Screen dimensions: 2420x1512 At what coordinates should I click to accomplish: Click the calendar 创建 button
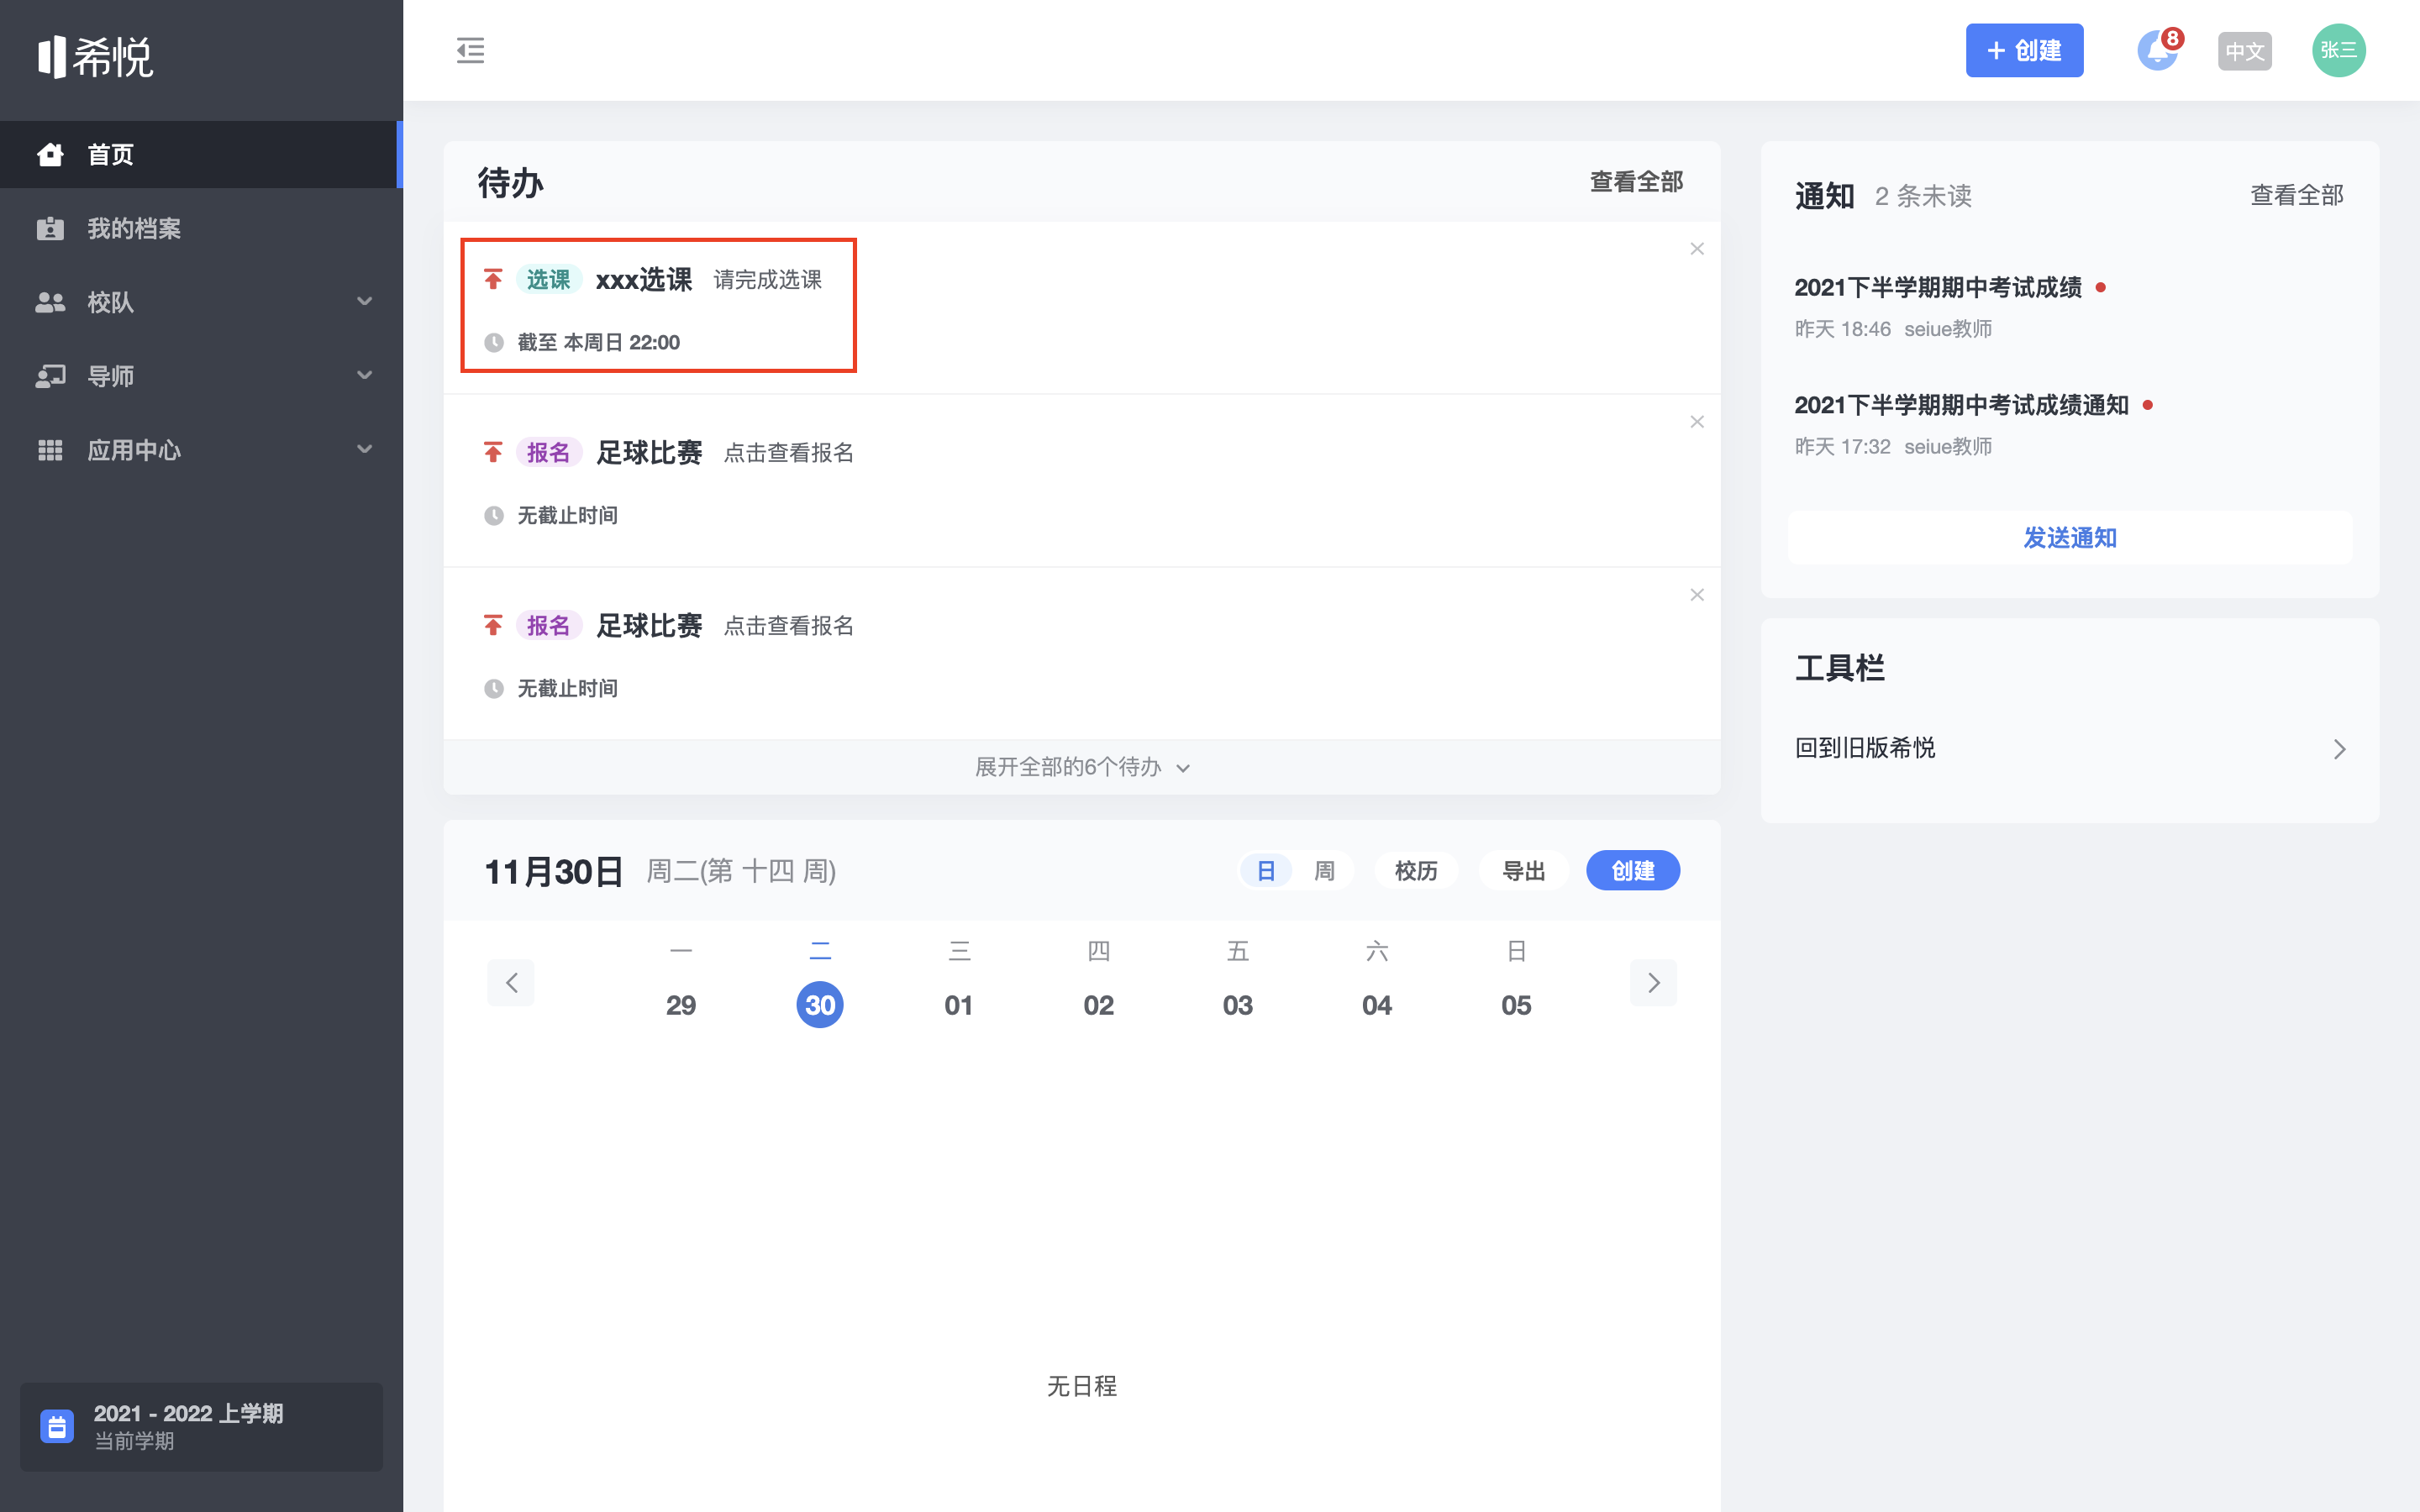point(1633,870)
